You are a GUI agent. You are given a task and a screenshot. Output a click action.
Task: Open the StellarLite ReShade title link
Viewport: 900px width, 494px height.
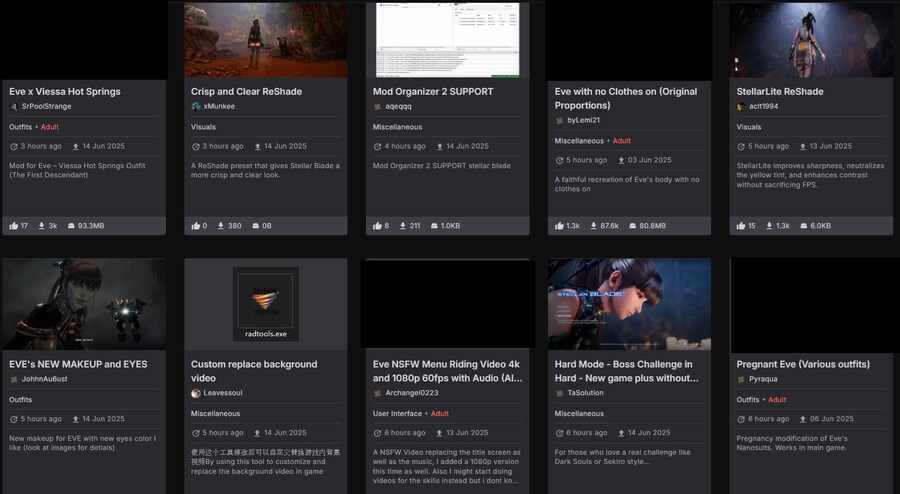[780, 91]
